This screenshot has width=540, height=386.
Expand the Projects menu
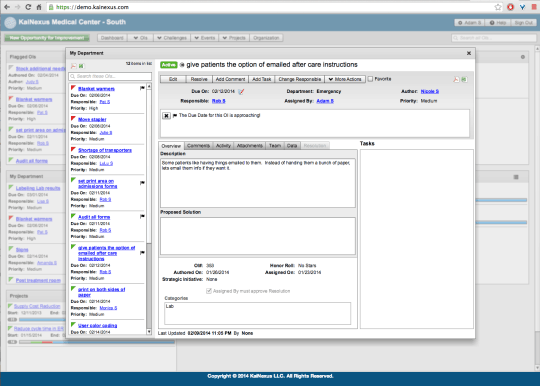pyautogui.click(x=234, y=38)
